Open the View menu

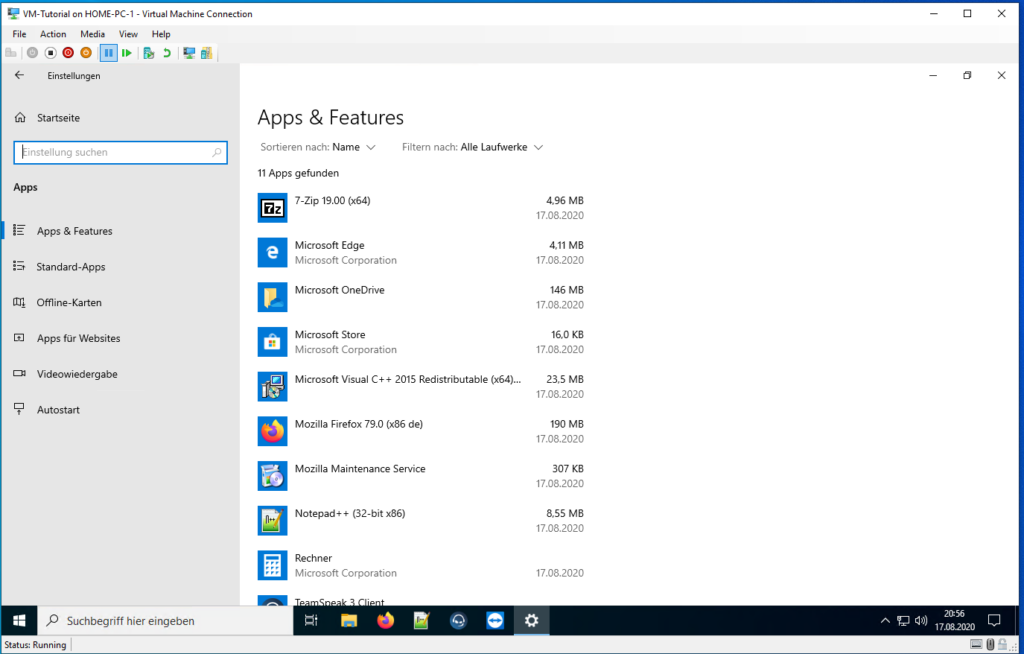[128, 34]
